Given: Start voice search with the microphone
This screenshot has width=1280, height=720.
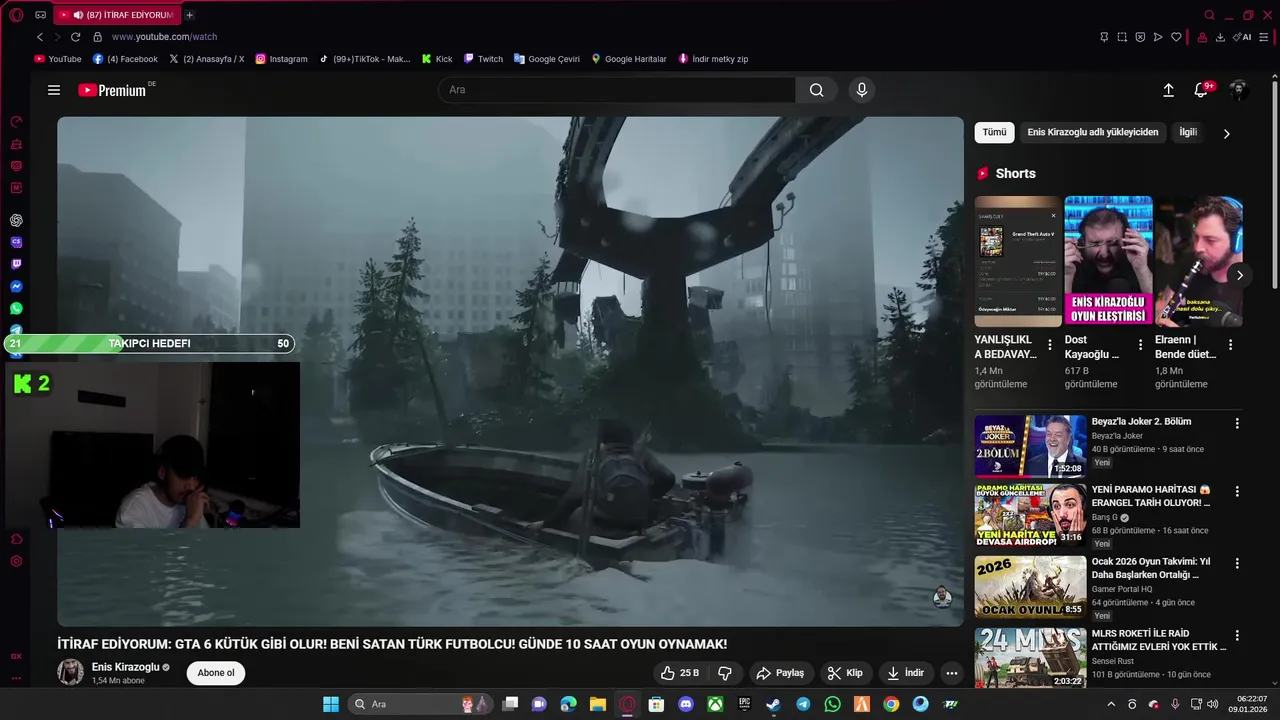Looking at the screenshot, I should [x=862, y=90].
